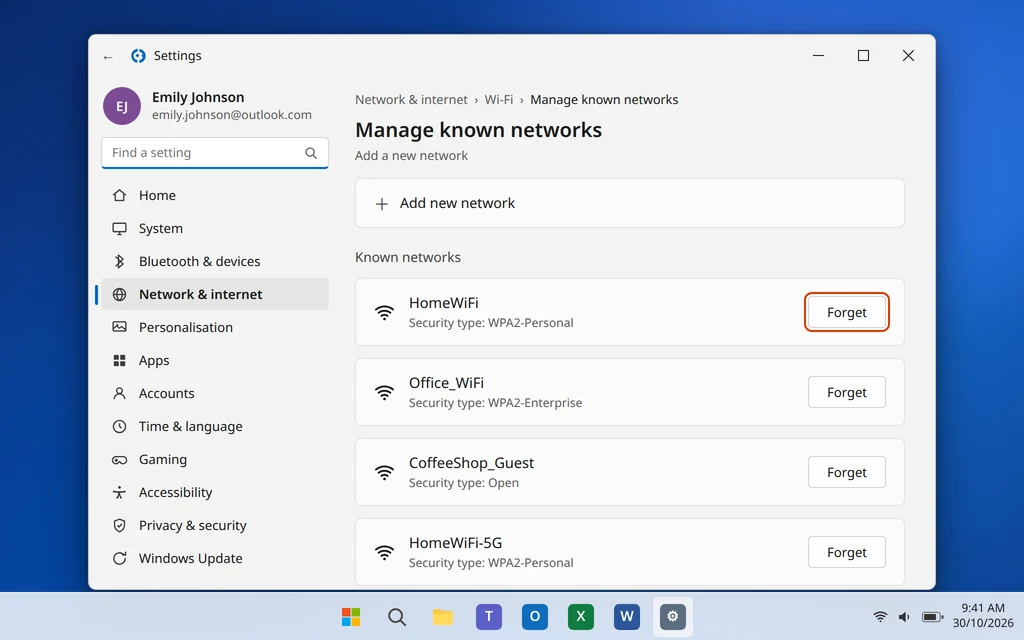Open Microsoft Teams from taskbar

click(x=488, y=616)
